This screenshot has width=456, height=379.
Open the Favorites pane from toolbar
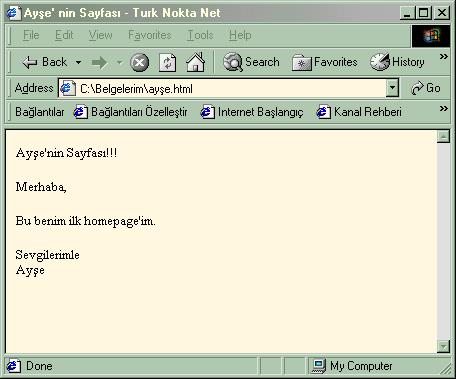(x=324, y=62)
